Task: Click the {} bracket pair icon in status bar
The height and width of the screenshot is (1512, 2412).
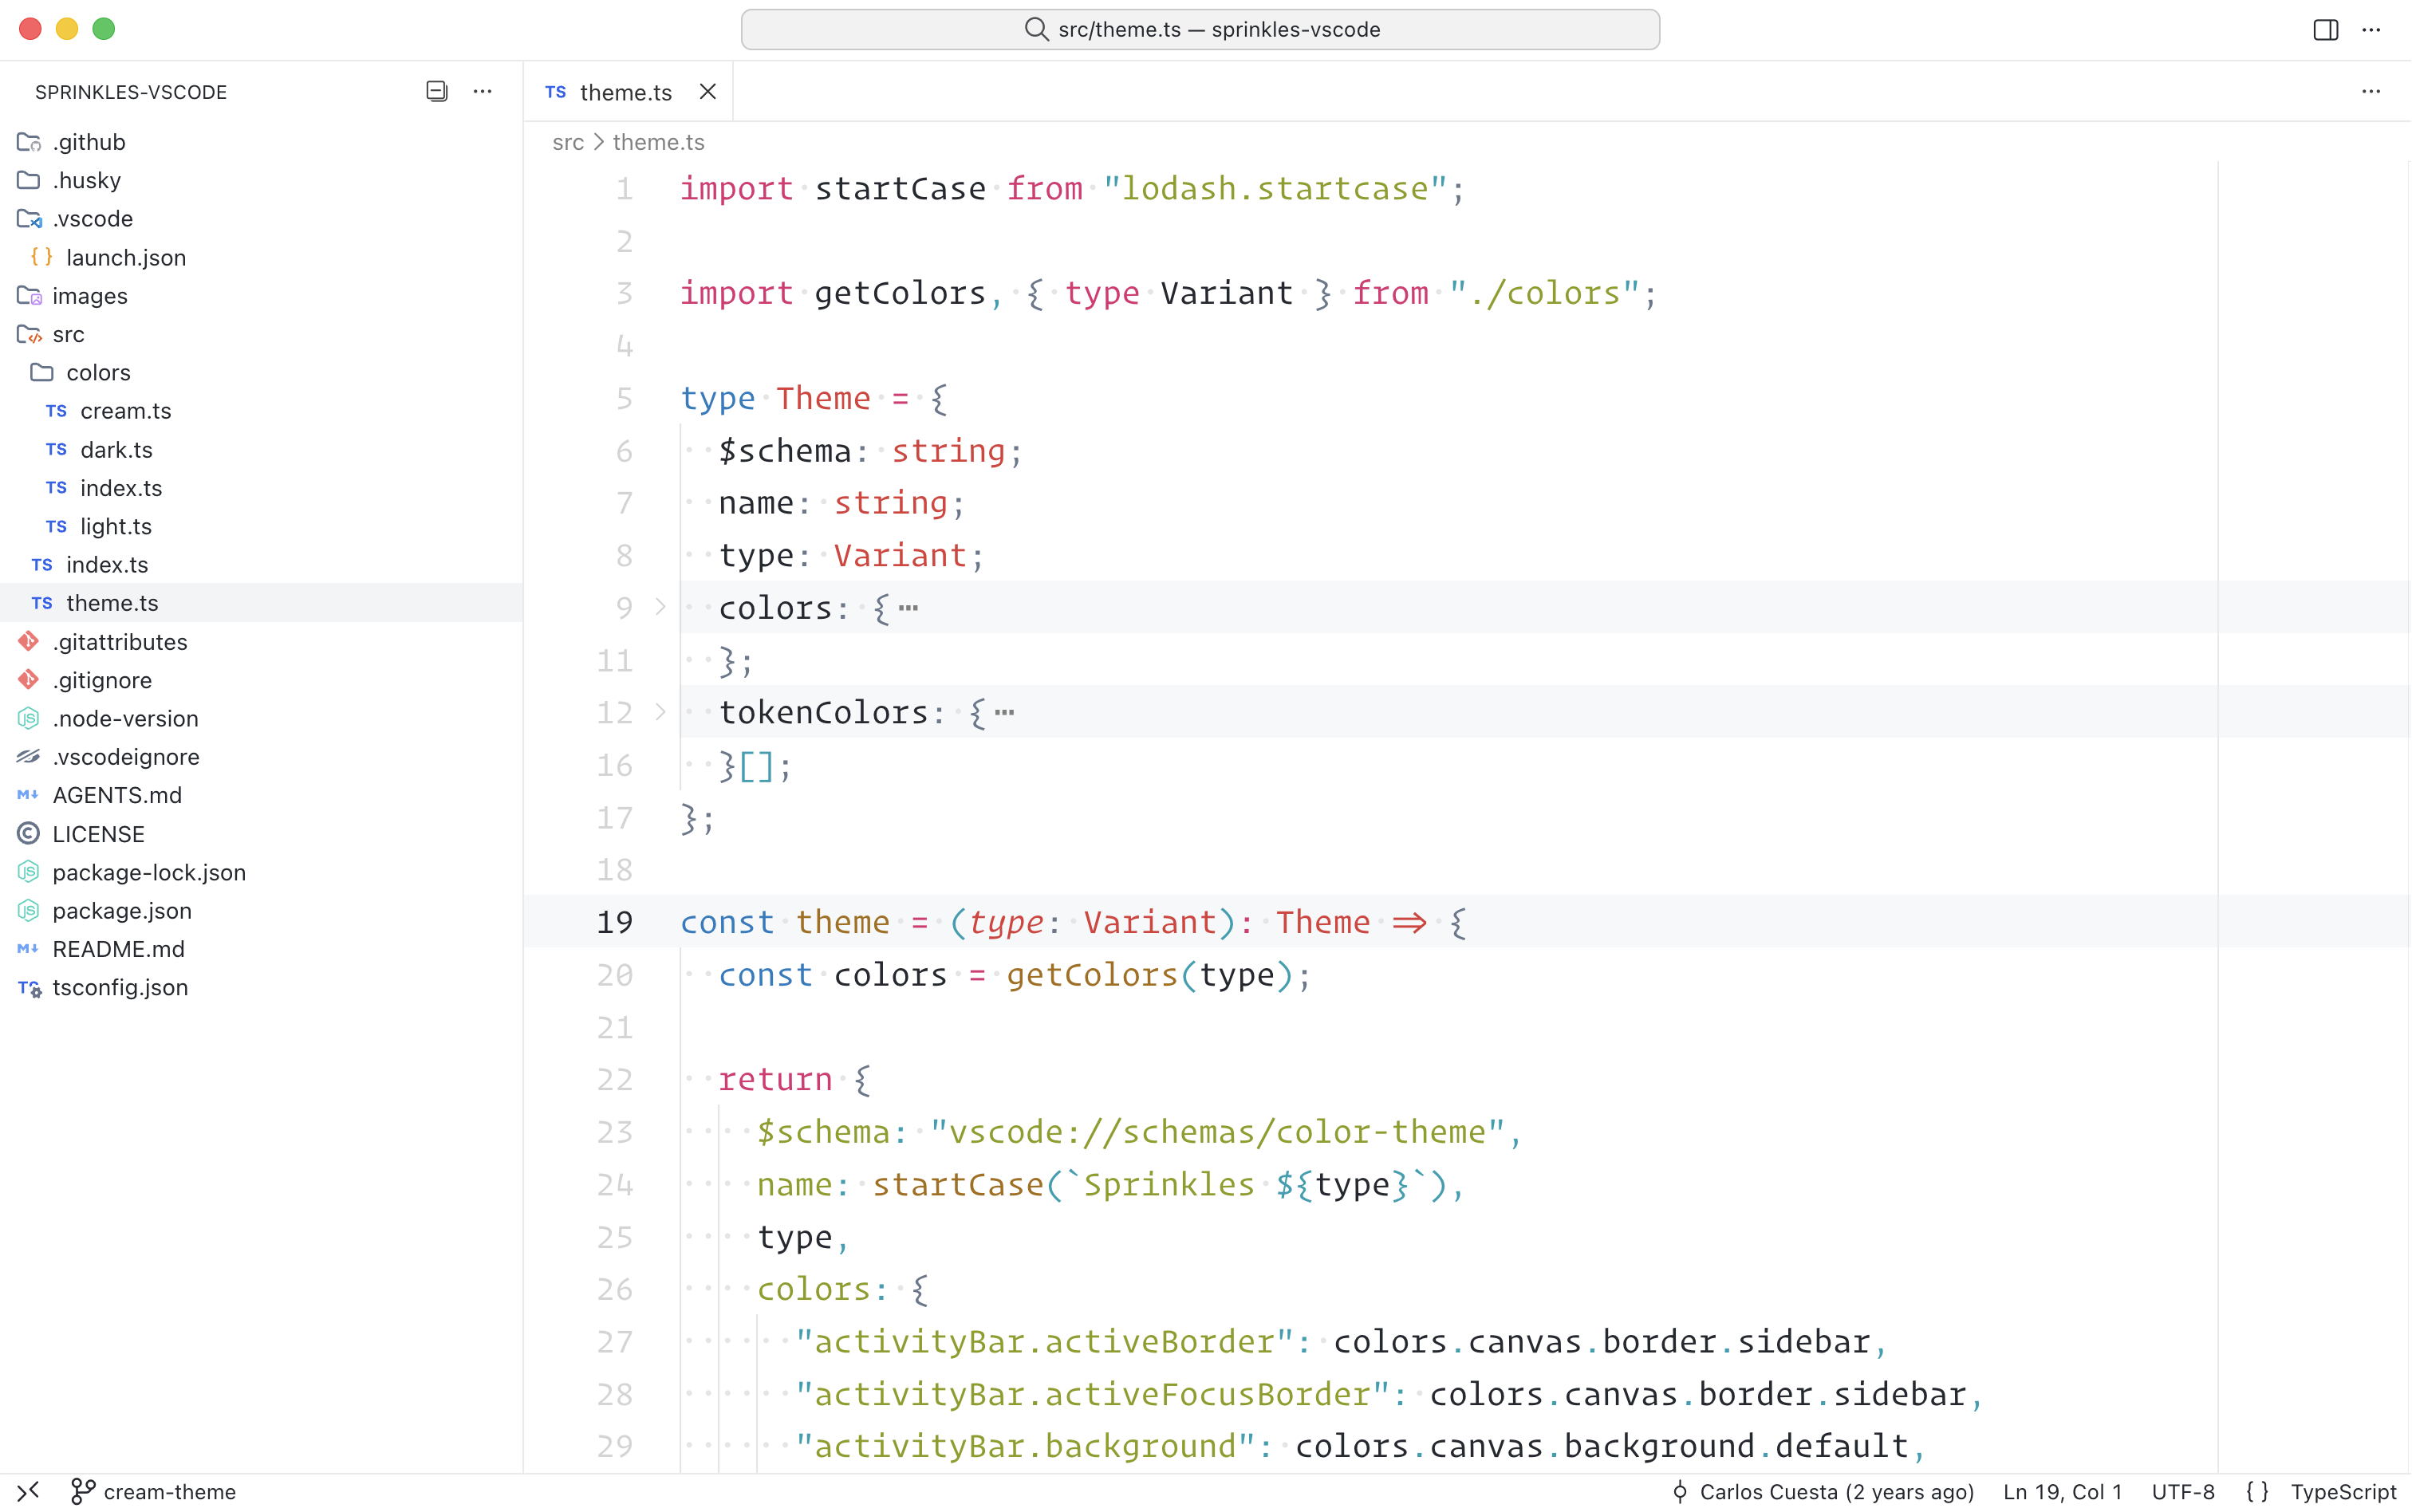Action: coord(2259,1491)
